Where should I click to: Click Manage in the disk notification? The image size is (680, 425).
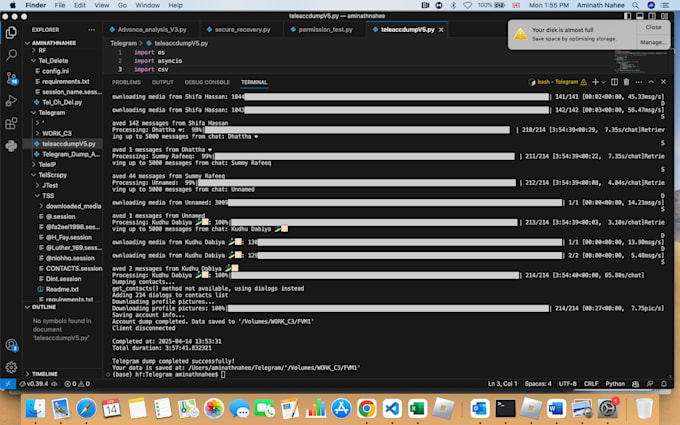[653, 42]
